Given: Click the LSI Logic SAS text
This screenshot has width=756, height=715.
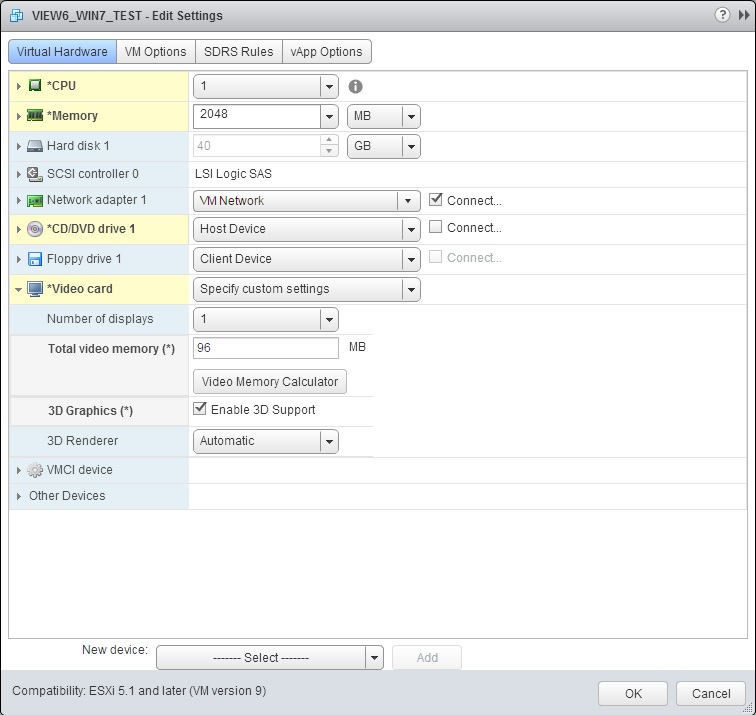Looking at the screenshot, I should 233,174.
